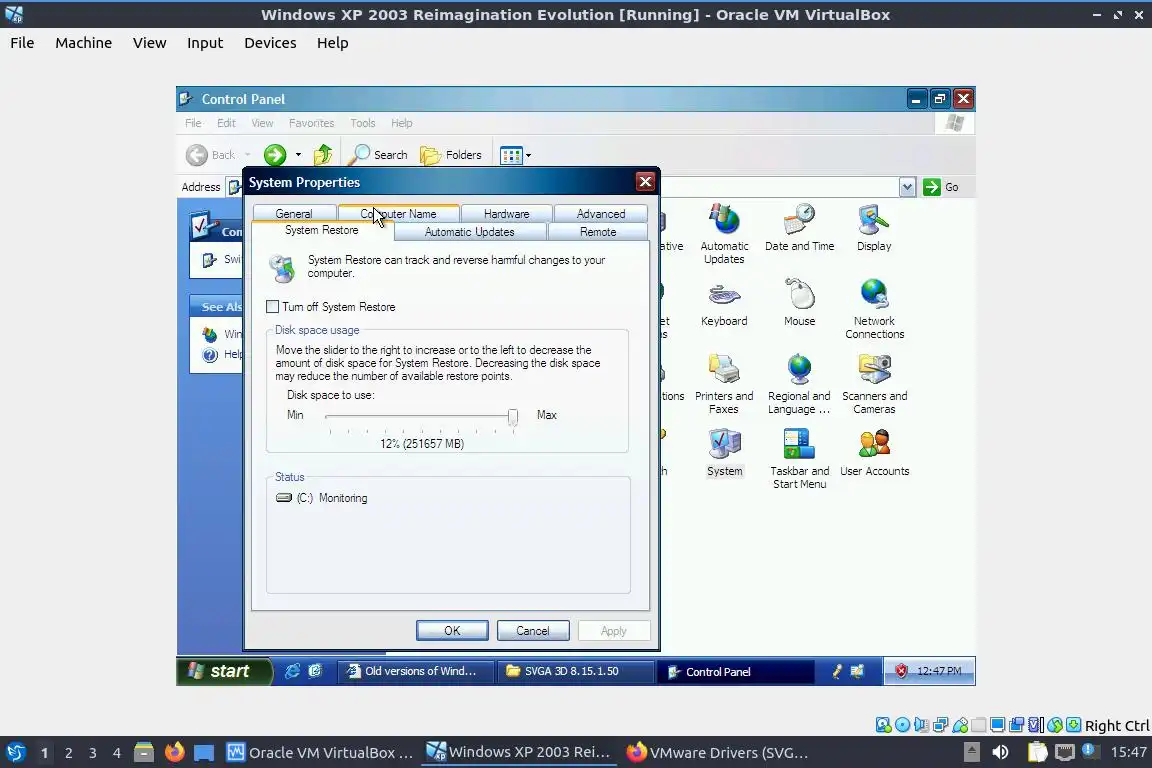Viewport: 1152px width, 768px height.
Task: Open the VirtualBox Devices menu
Action: tap(270, 43)
